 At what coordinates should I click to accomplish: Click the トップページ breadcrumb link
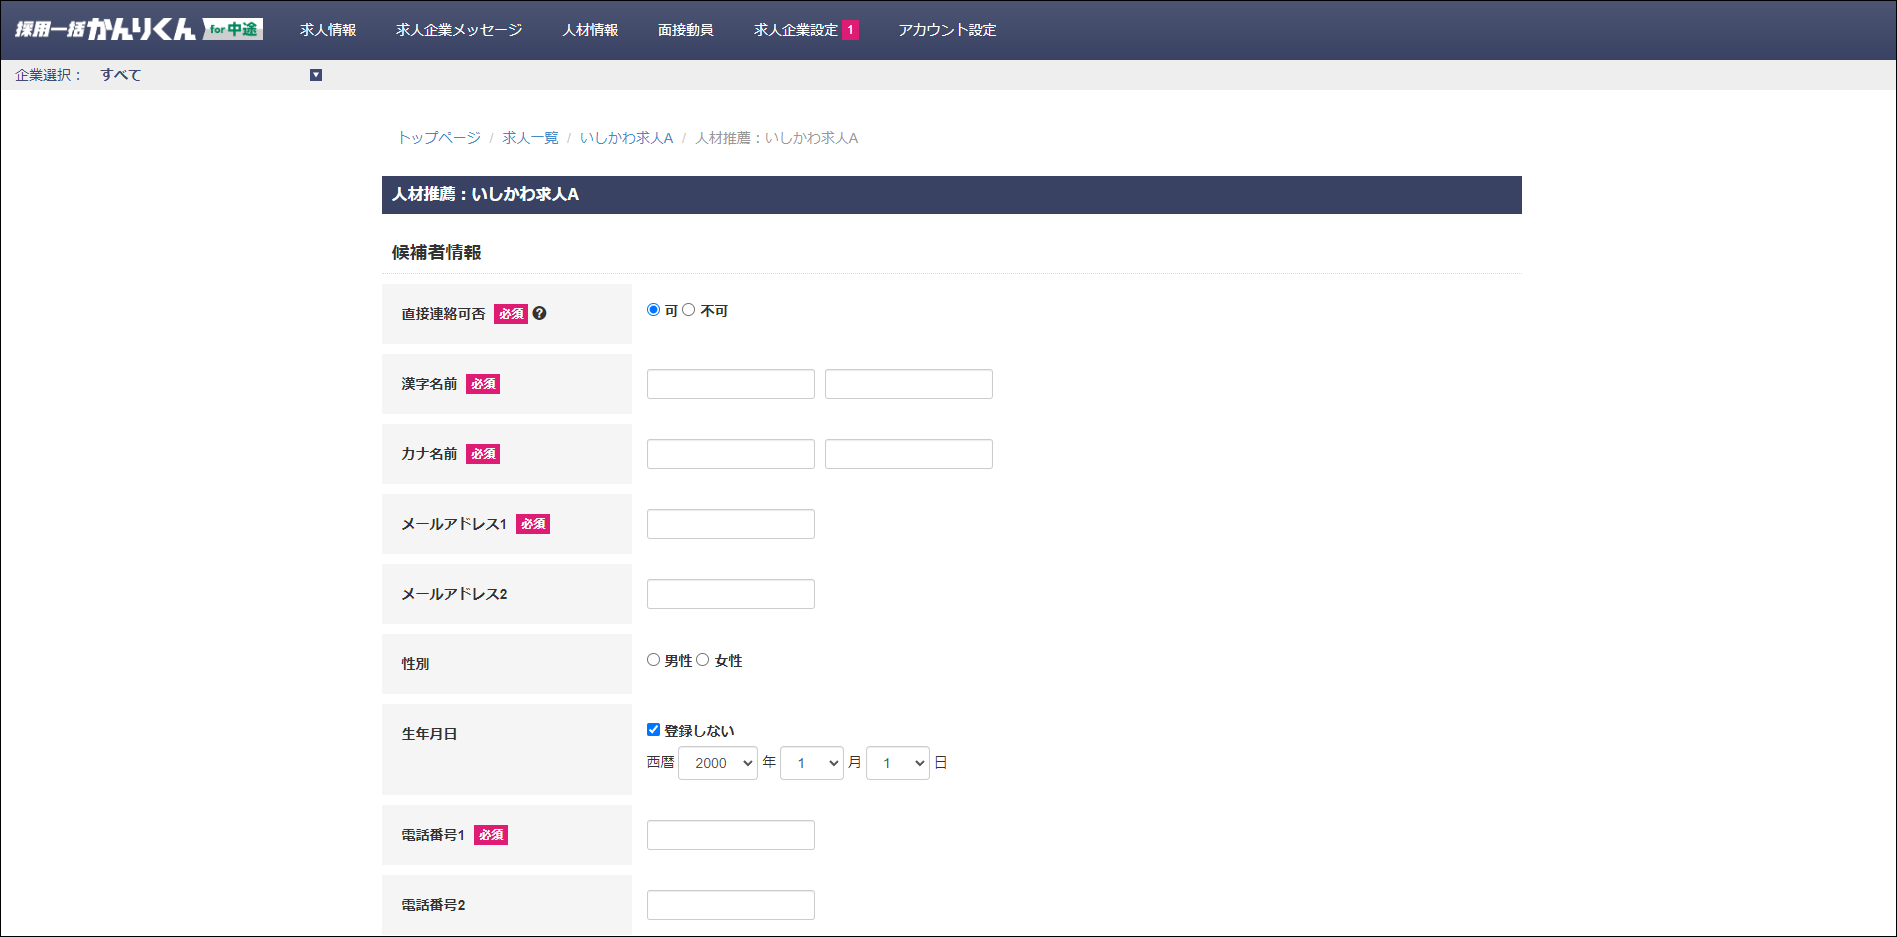click(439, 138)
